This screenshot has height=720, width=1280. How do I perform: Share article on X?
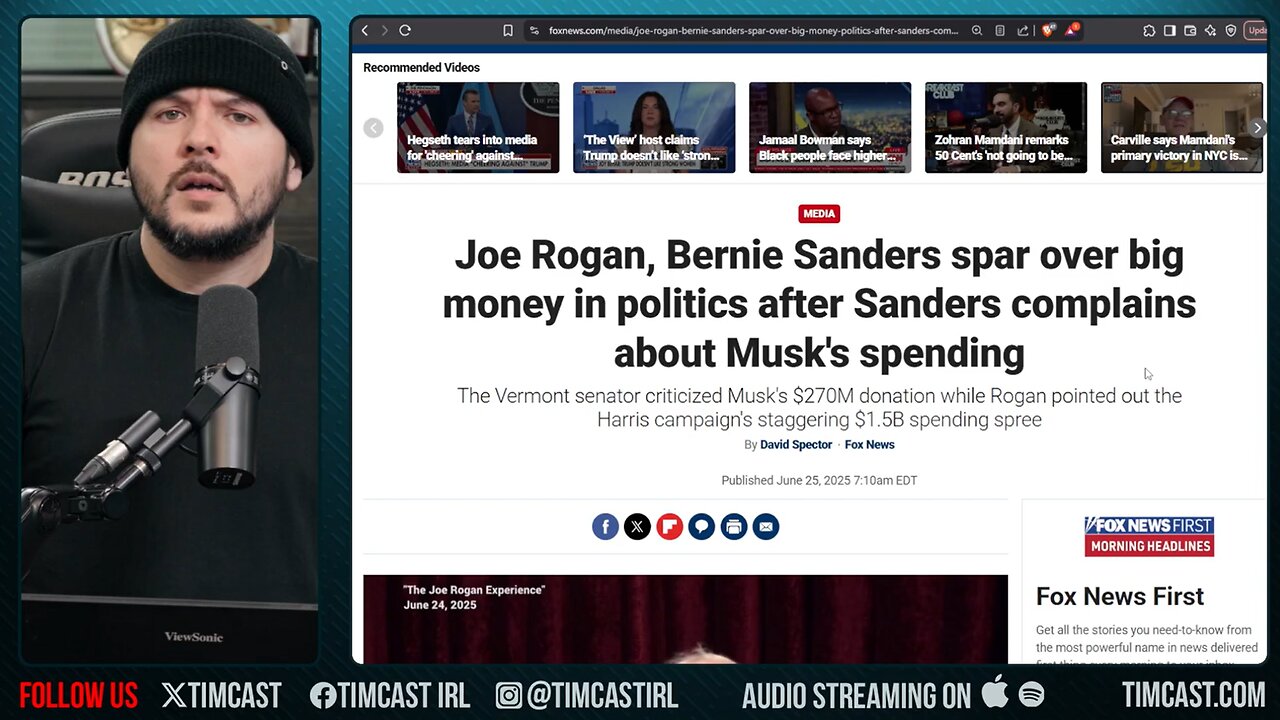(637, 526)
